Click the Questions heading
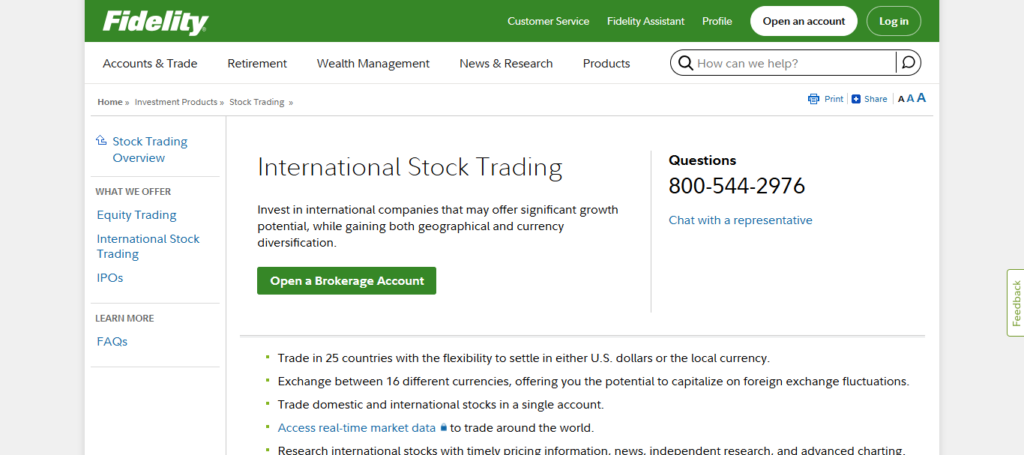 click(702, 160)
